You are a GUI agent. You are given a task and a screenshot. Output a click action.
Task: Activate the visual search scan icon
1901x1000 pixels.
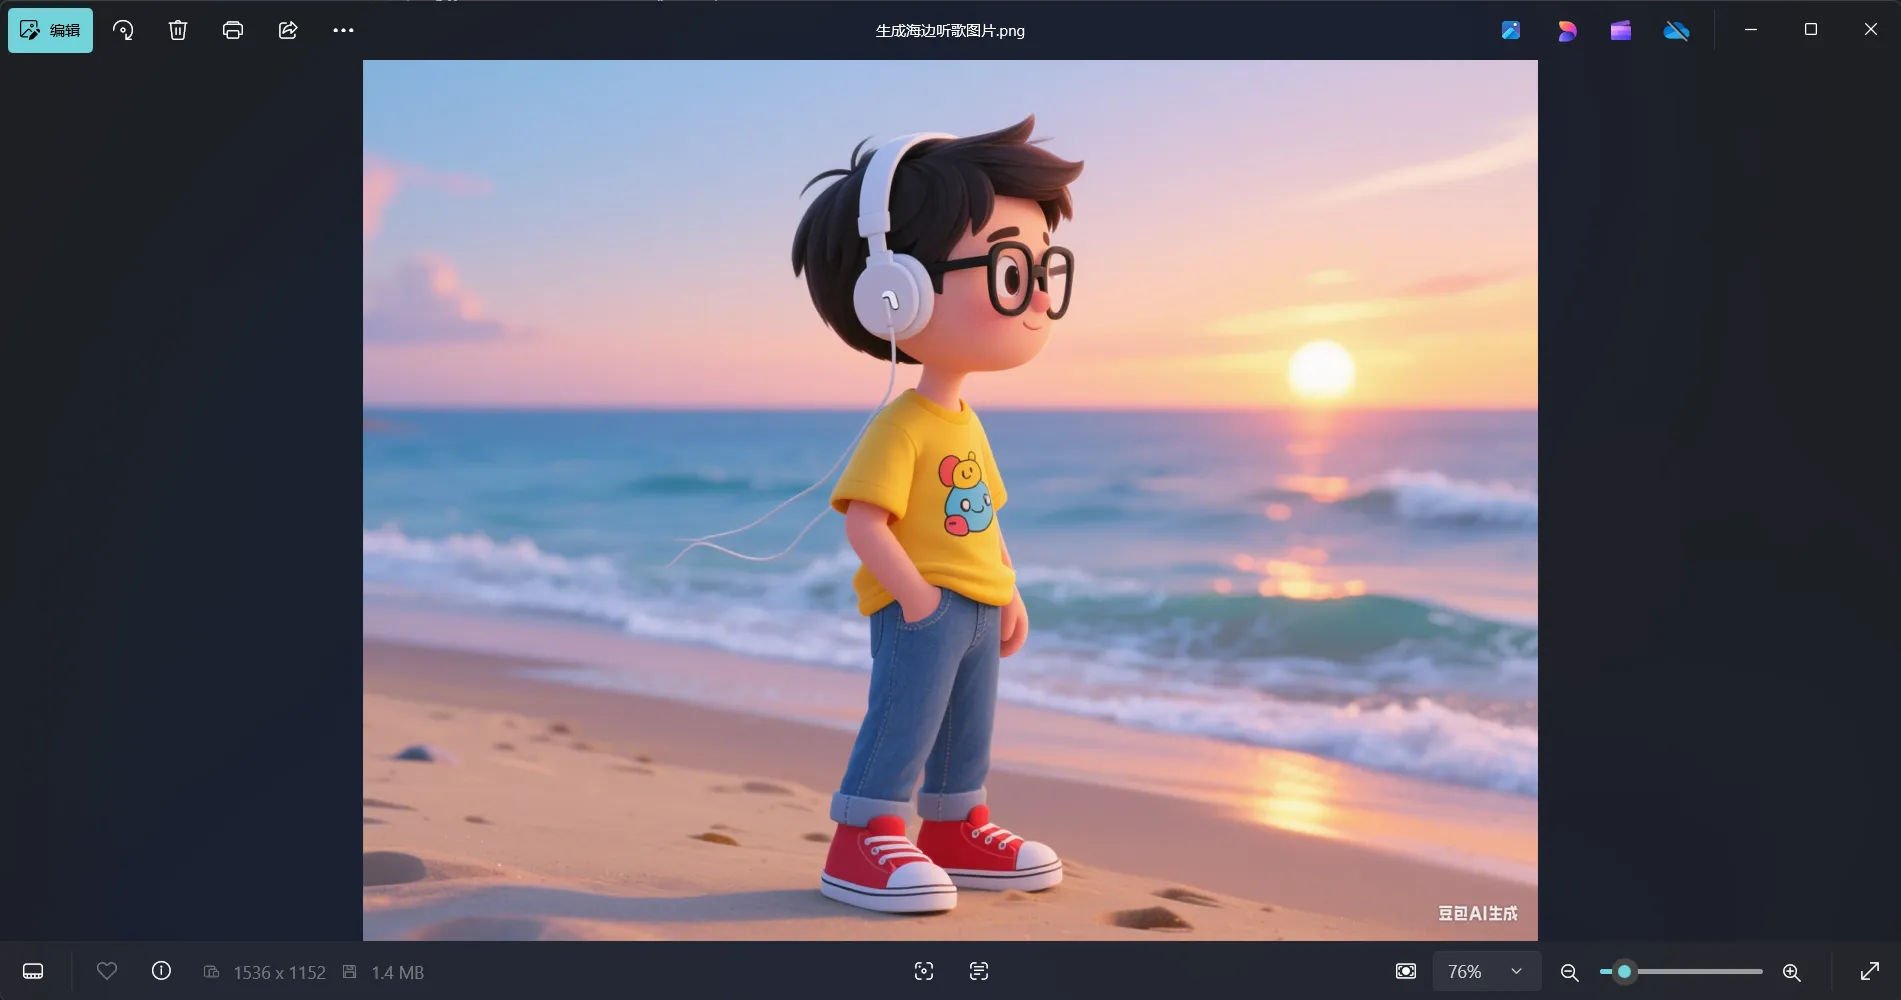[924, 971]
